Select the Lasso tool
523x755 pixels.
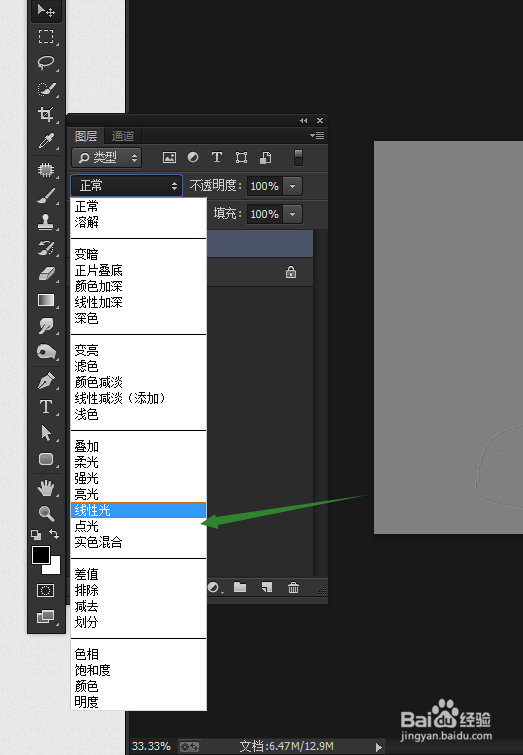[x=46, y=63]
